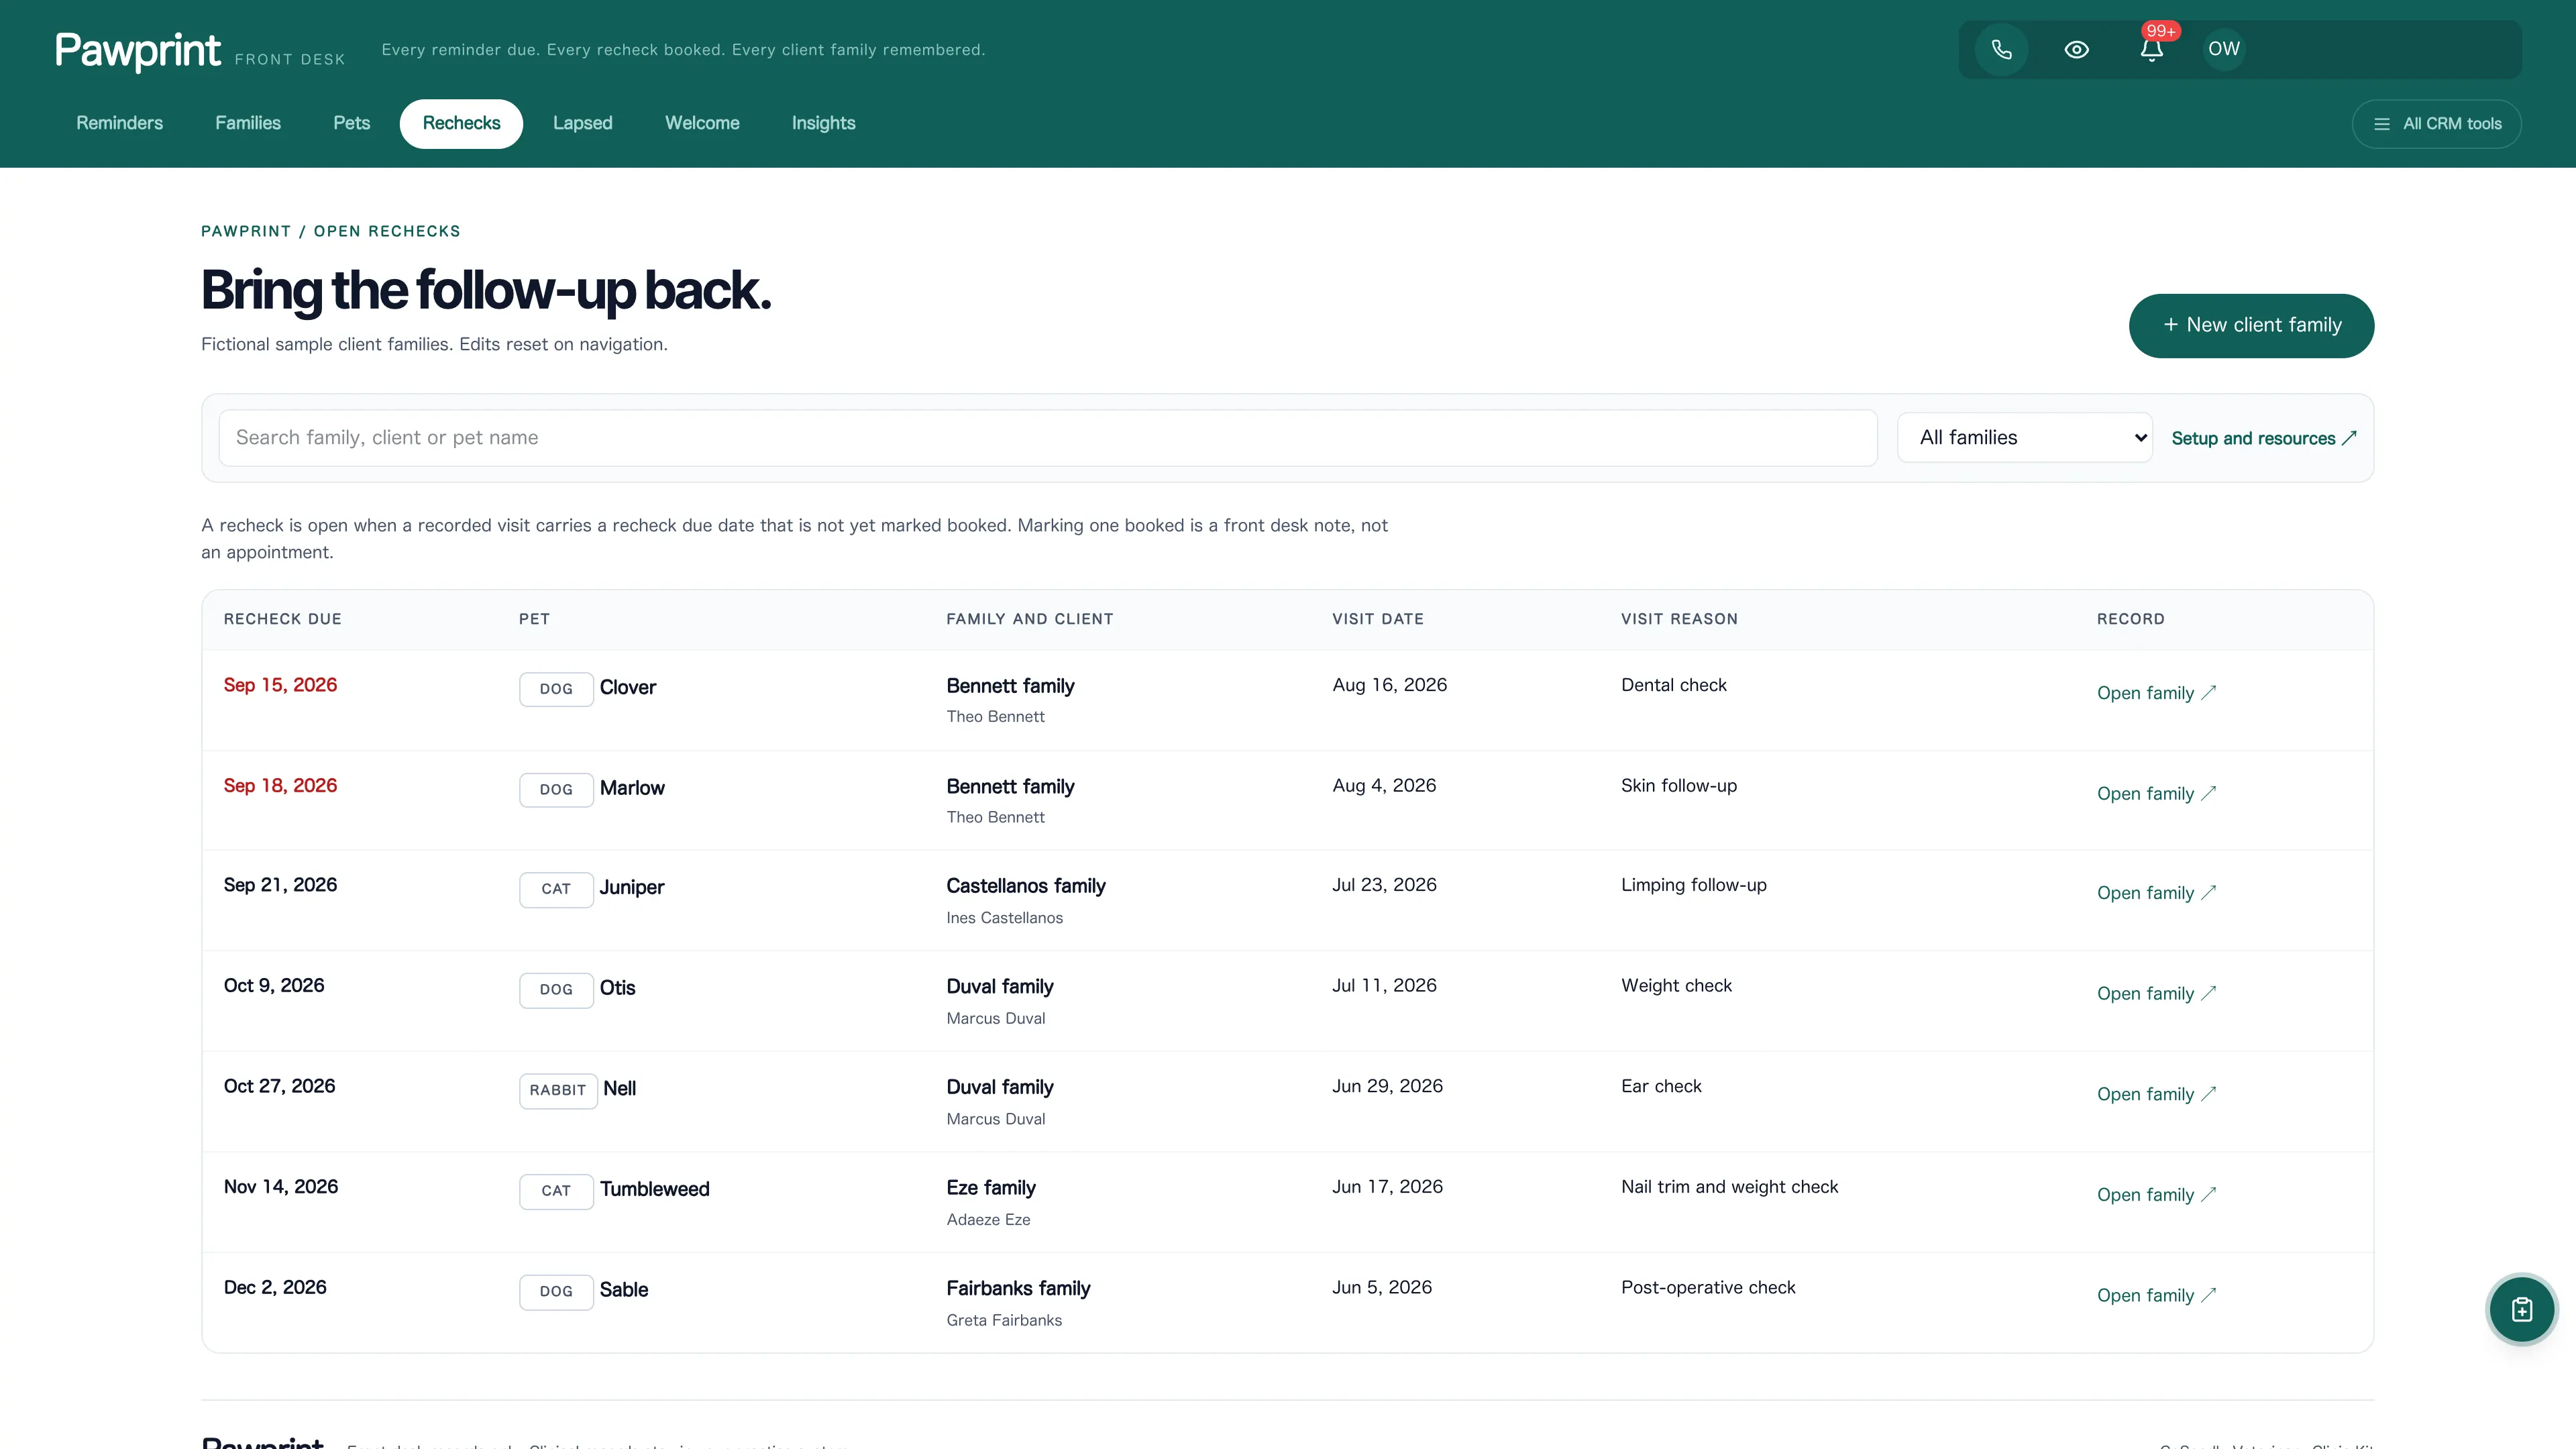The height and width of the screenshot is (1449, 2576).
Task: Click Fairbanks family name
Action: click(1018, 1288)
